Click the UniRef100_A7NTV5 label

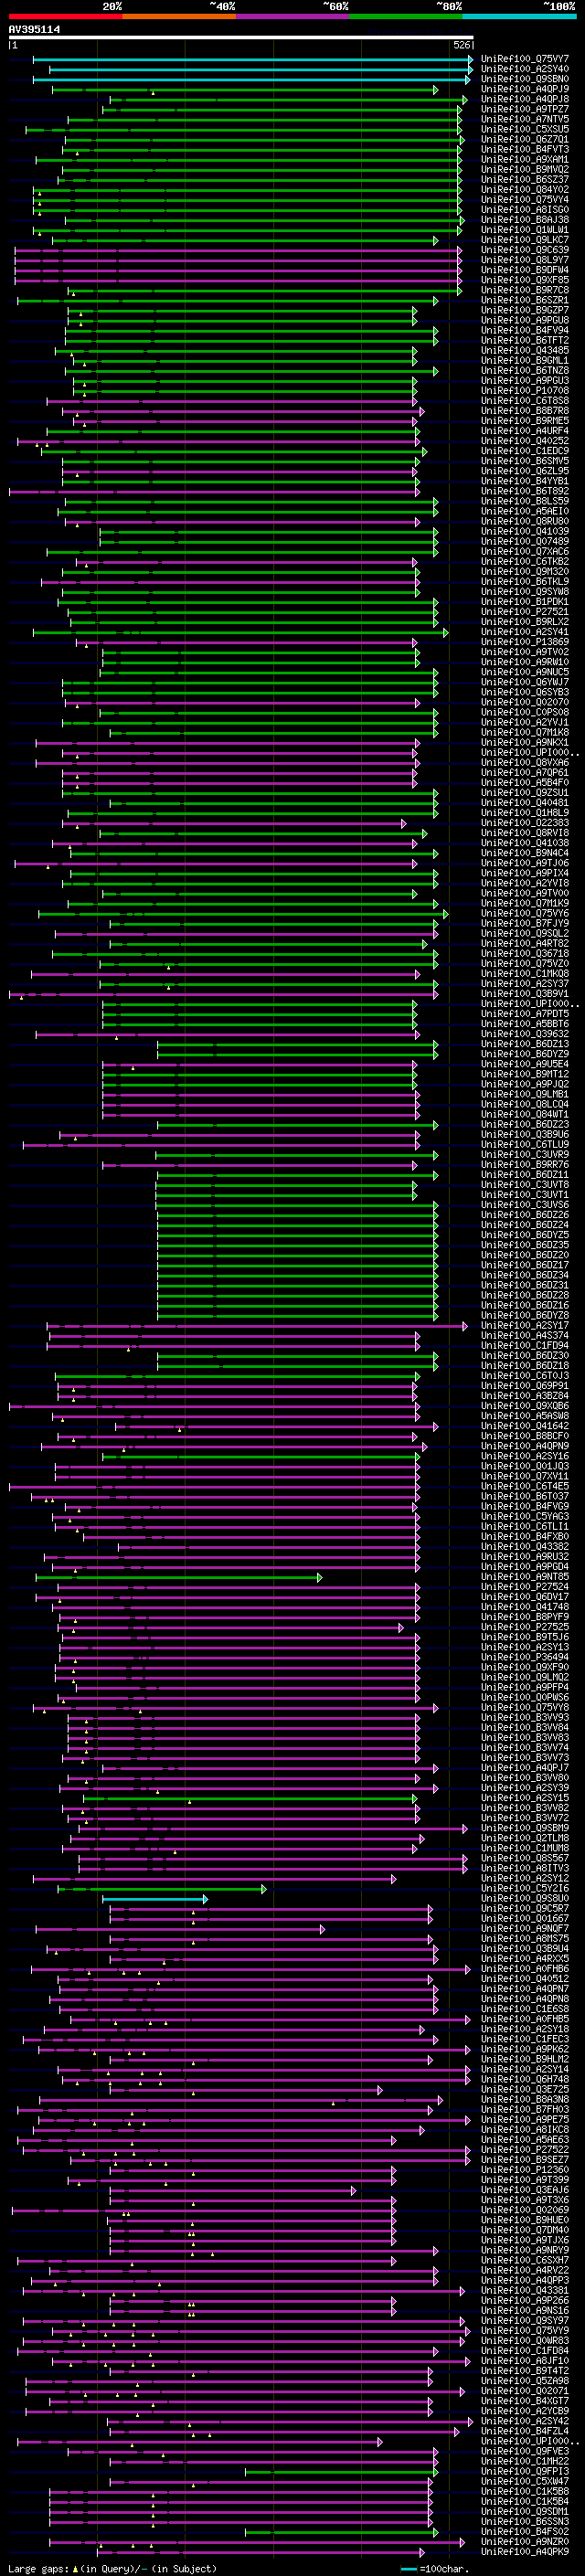pyautogui.click(x=525, y=119)
